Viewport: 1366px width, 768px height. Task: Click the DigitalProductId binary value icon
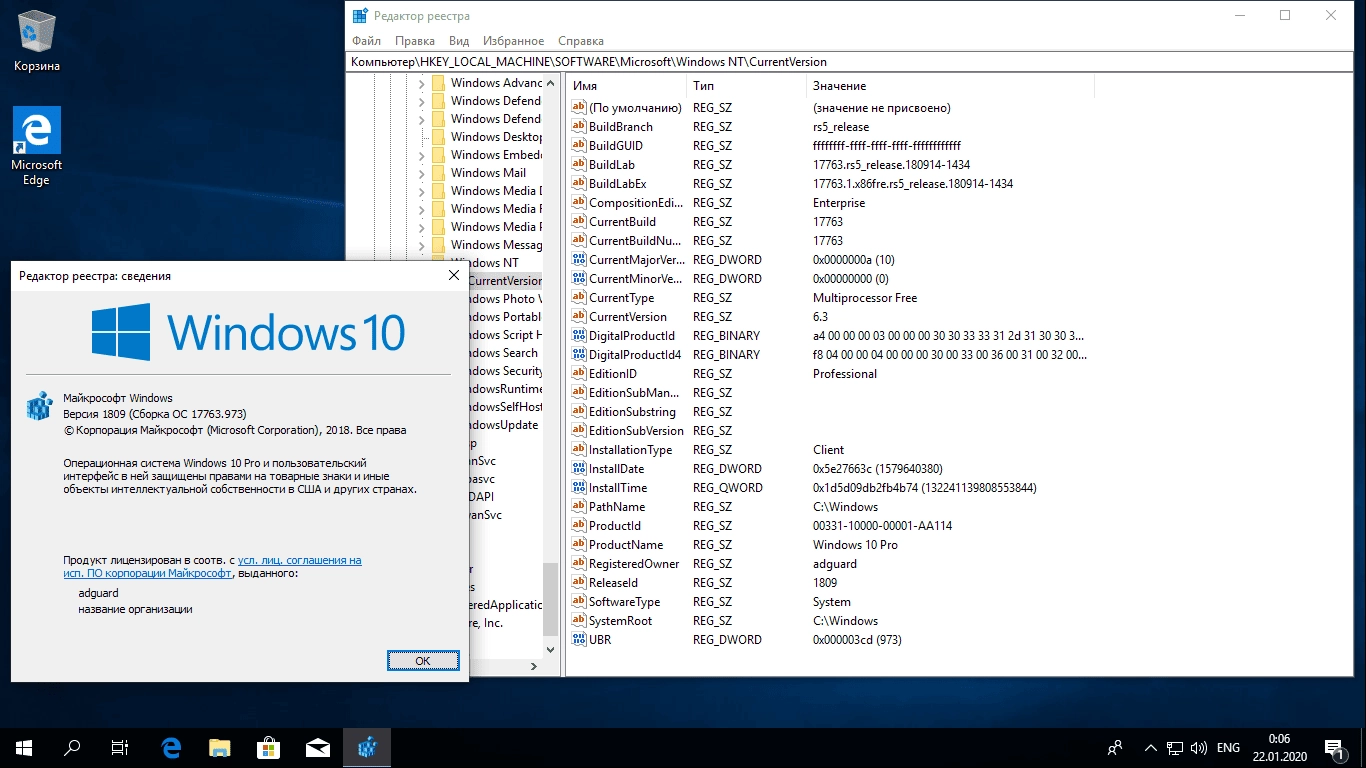[x=578, y=336]
